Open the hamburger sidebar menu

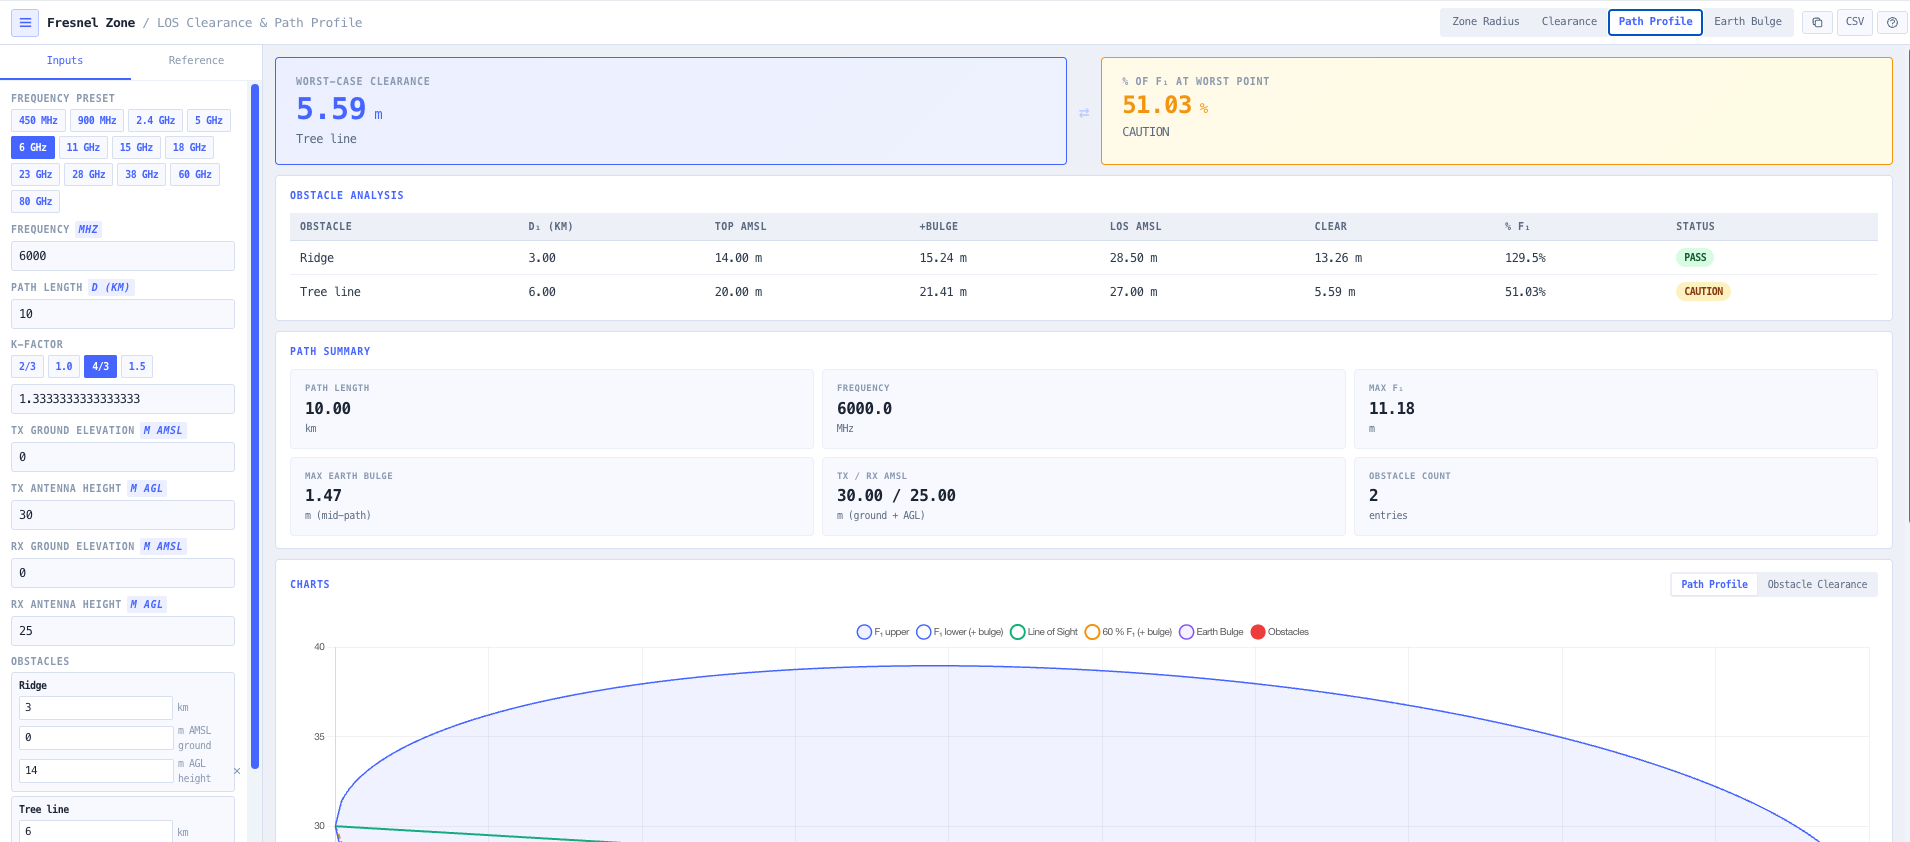25,22
